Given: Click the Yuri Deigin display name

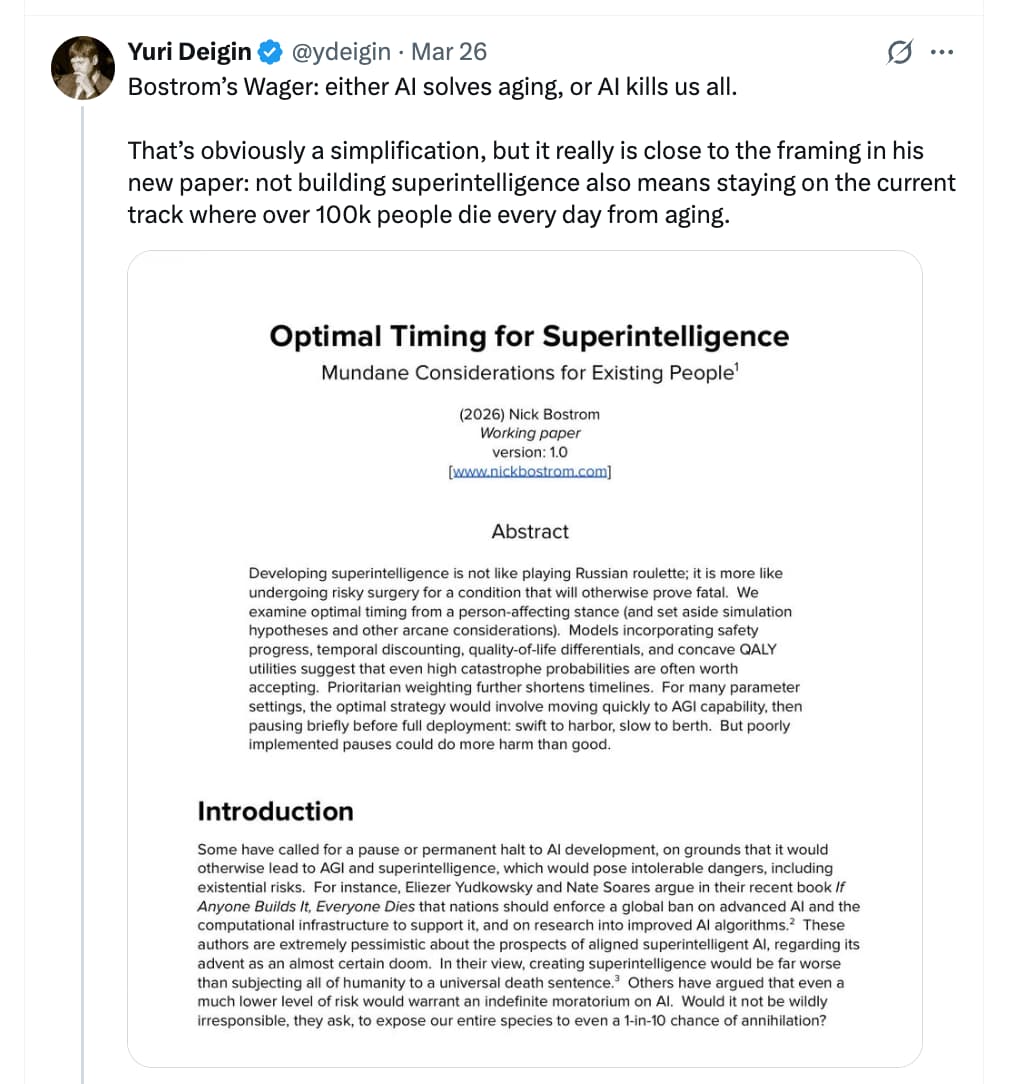Looking at the screenshot, I should pos(190,51).
